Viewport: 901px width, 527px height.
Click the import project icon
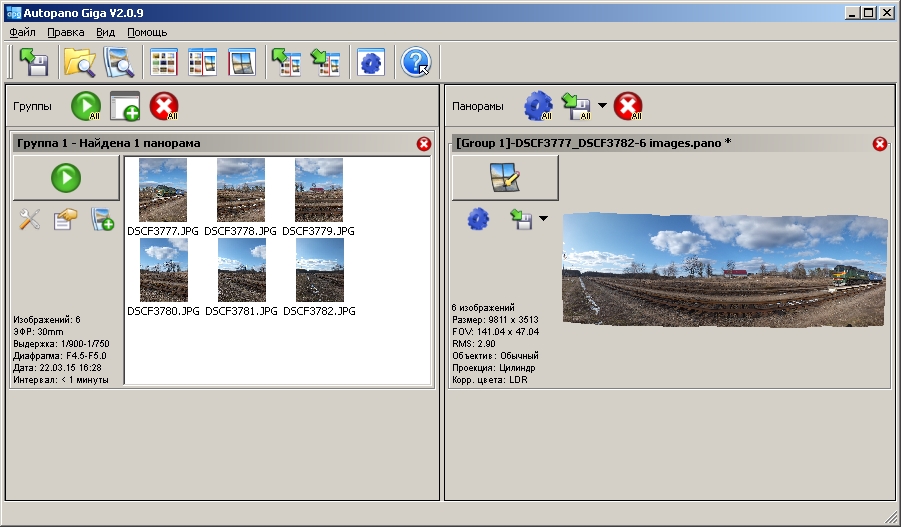(287, 62)
